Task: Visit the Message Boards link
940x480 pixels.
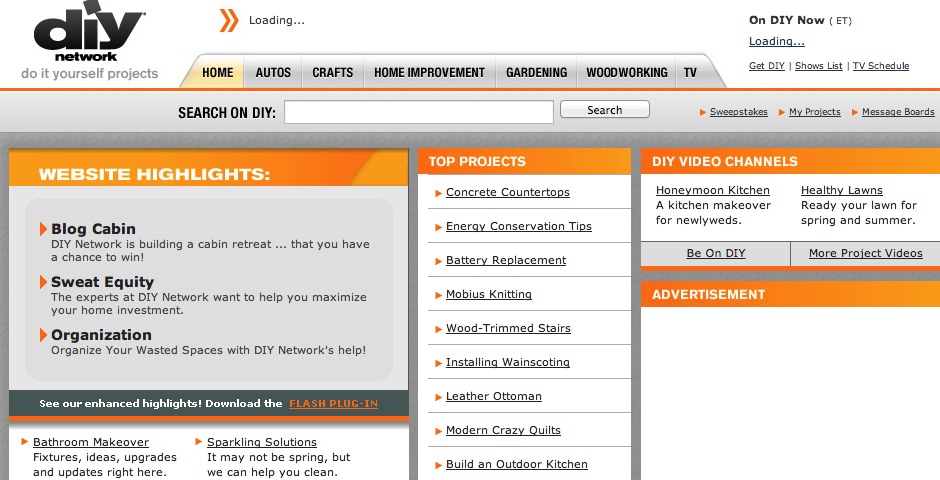Action: coord(898,112)
